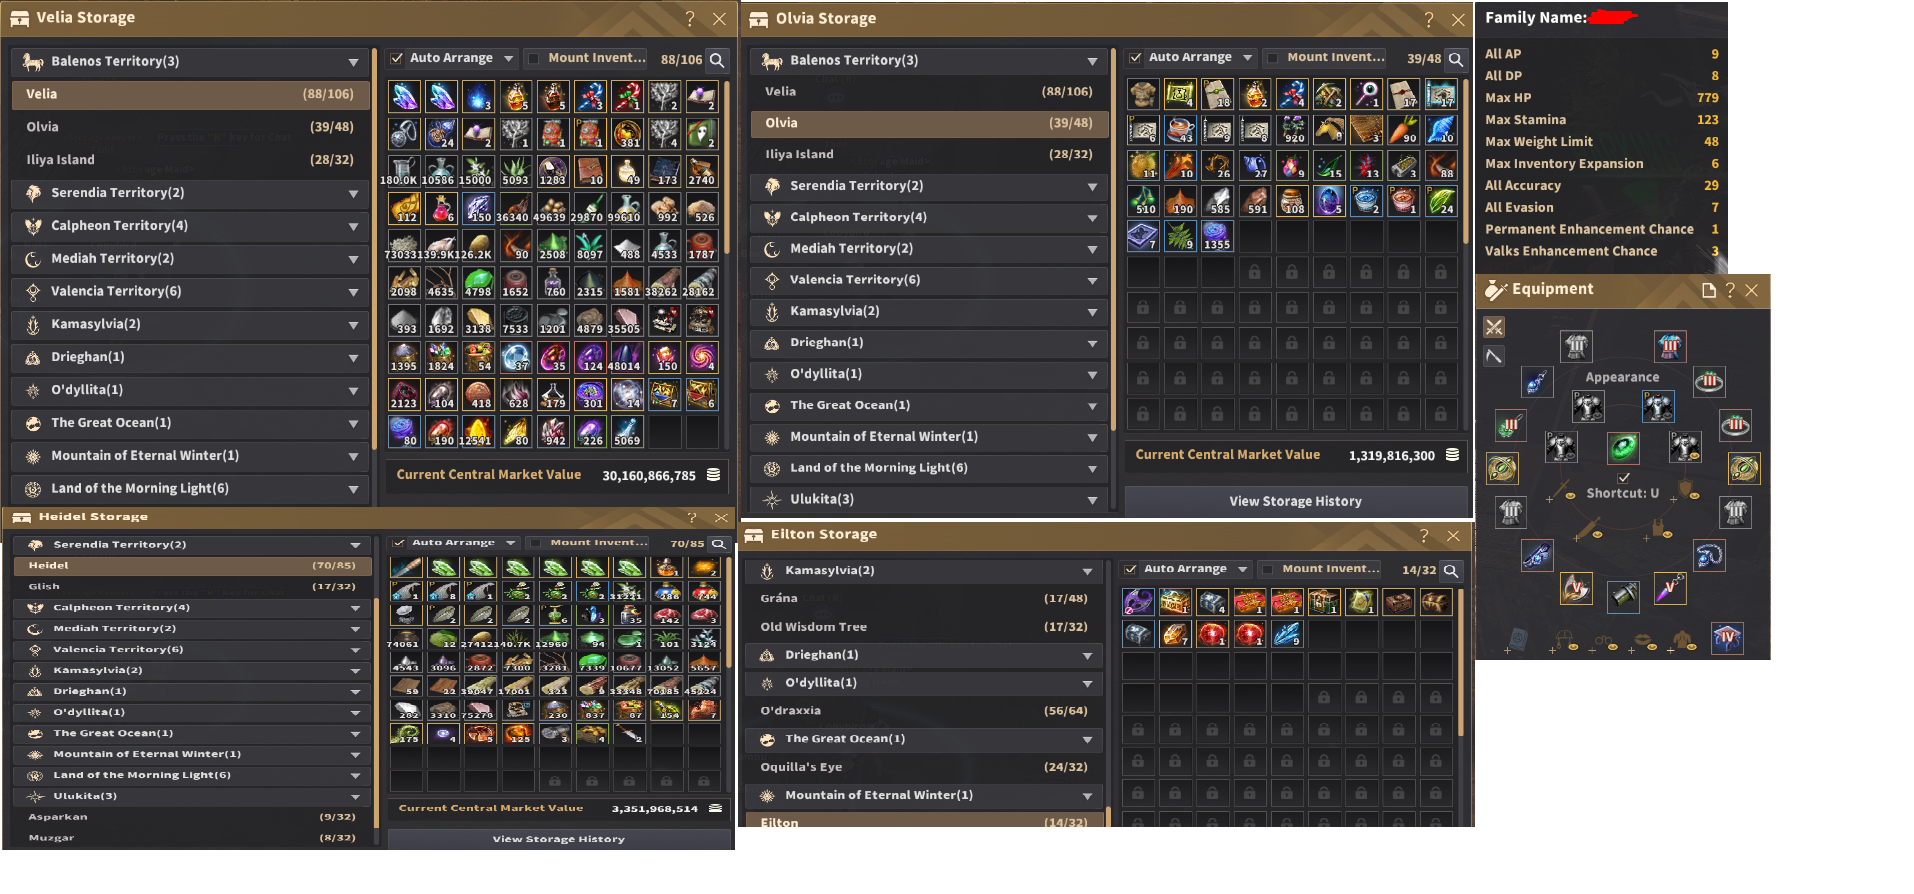
Task: Toggle the Shortcut: U checkbox
Action: click(1624, 478)
